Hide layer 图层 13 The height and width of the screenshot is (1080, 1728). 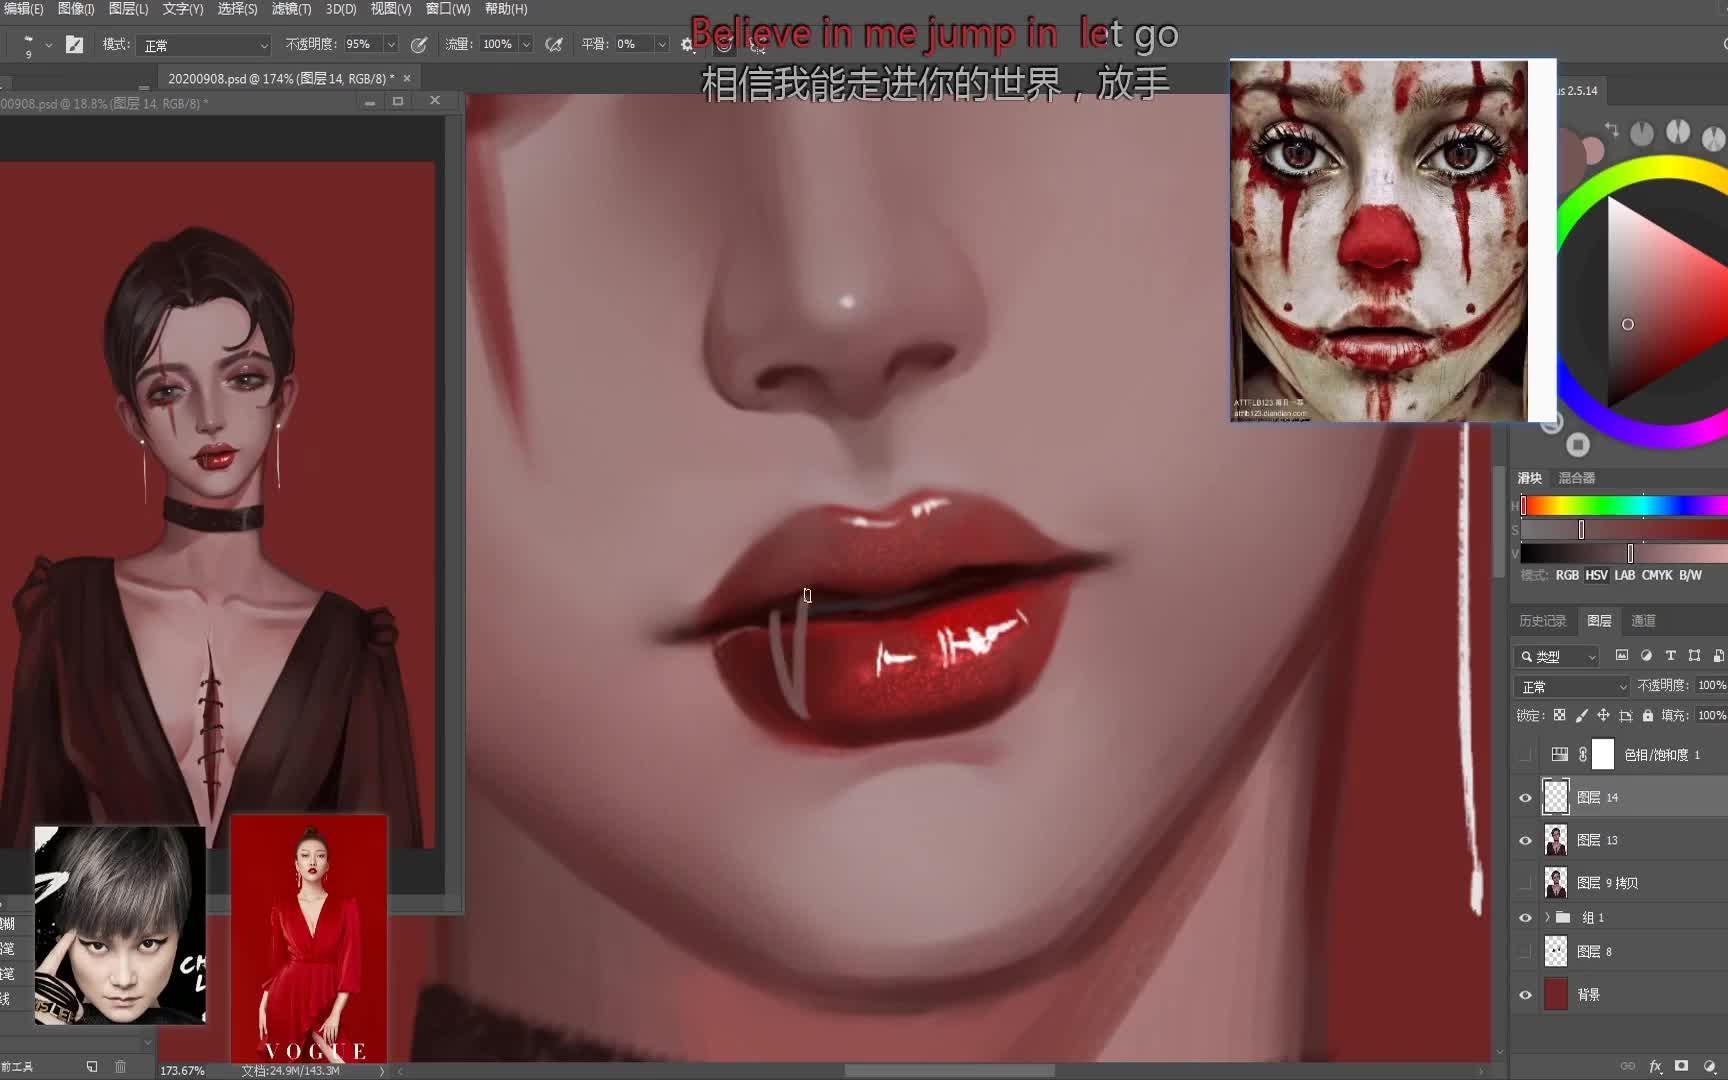pos(1525,841)
